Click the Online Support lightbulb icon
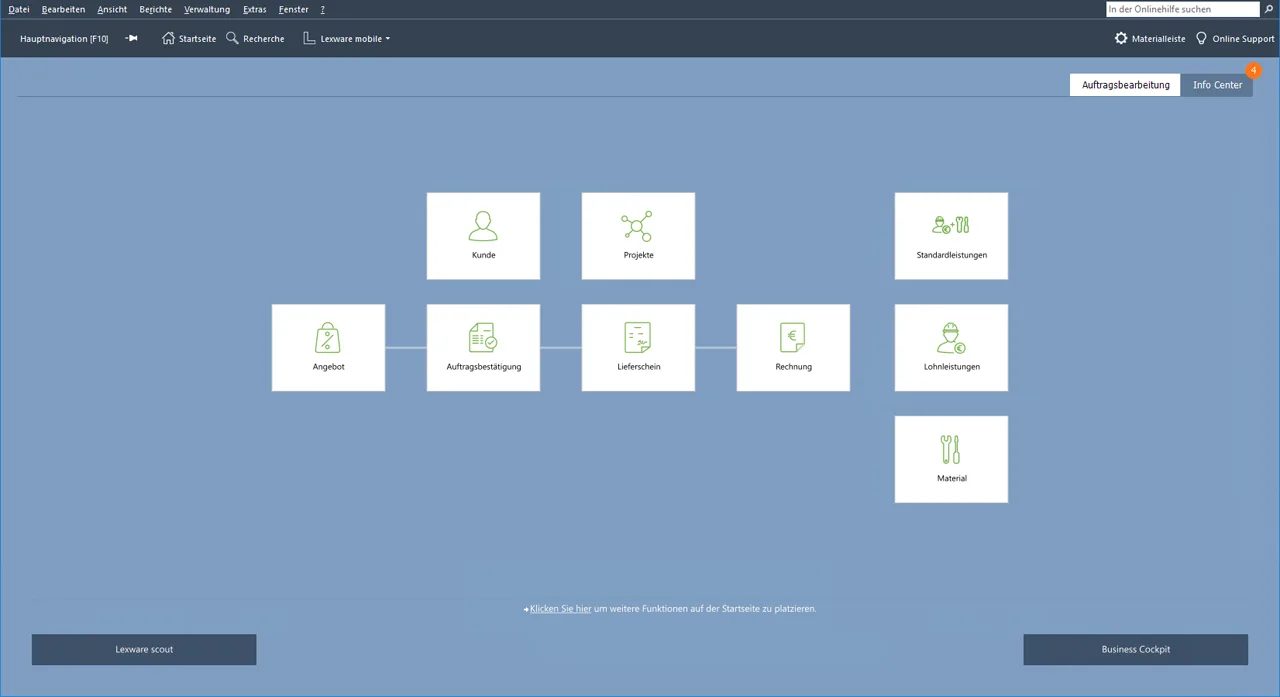This screenshot has width=1280, height=697. (1202, 38)
